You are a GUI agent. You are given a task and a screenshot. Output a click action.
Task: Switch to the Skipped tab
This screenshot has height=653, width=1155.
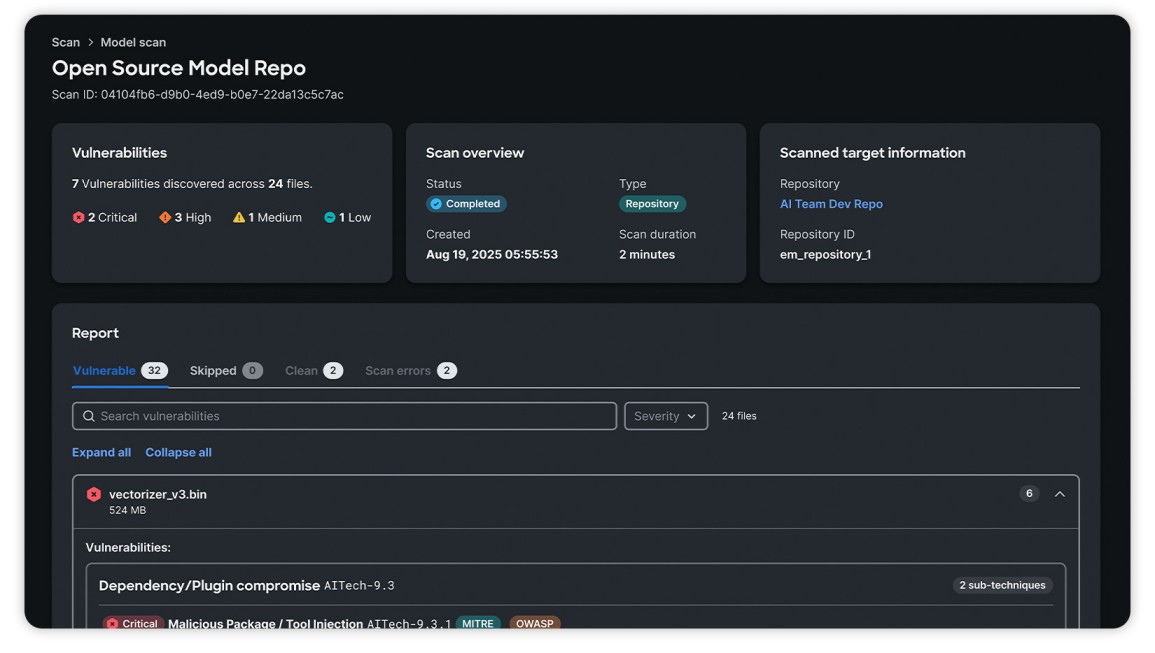[217, 370]
